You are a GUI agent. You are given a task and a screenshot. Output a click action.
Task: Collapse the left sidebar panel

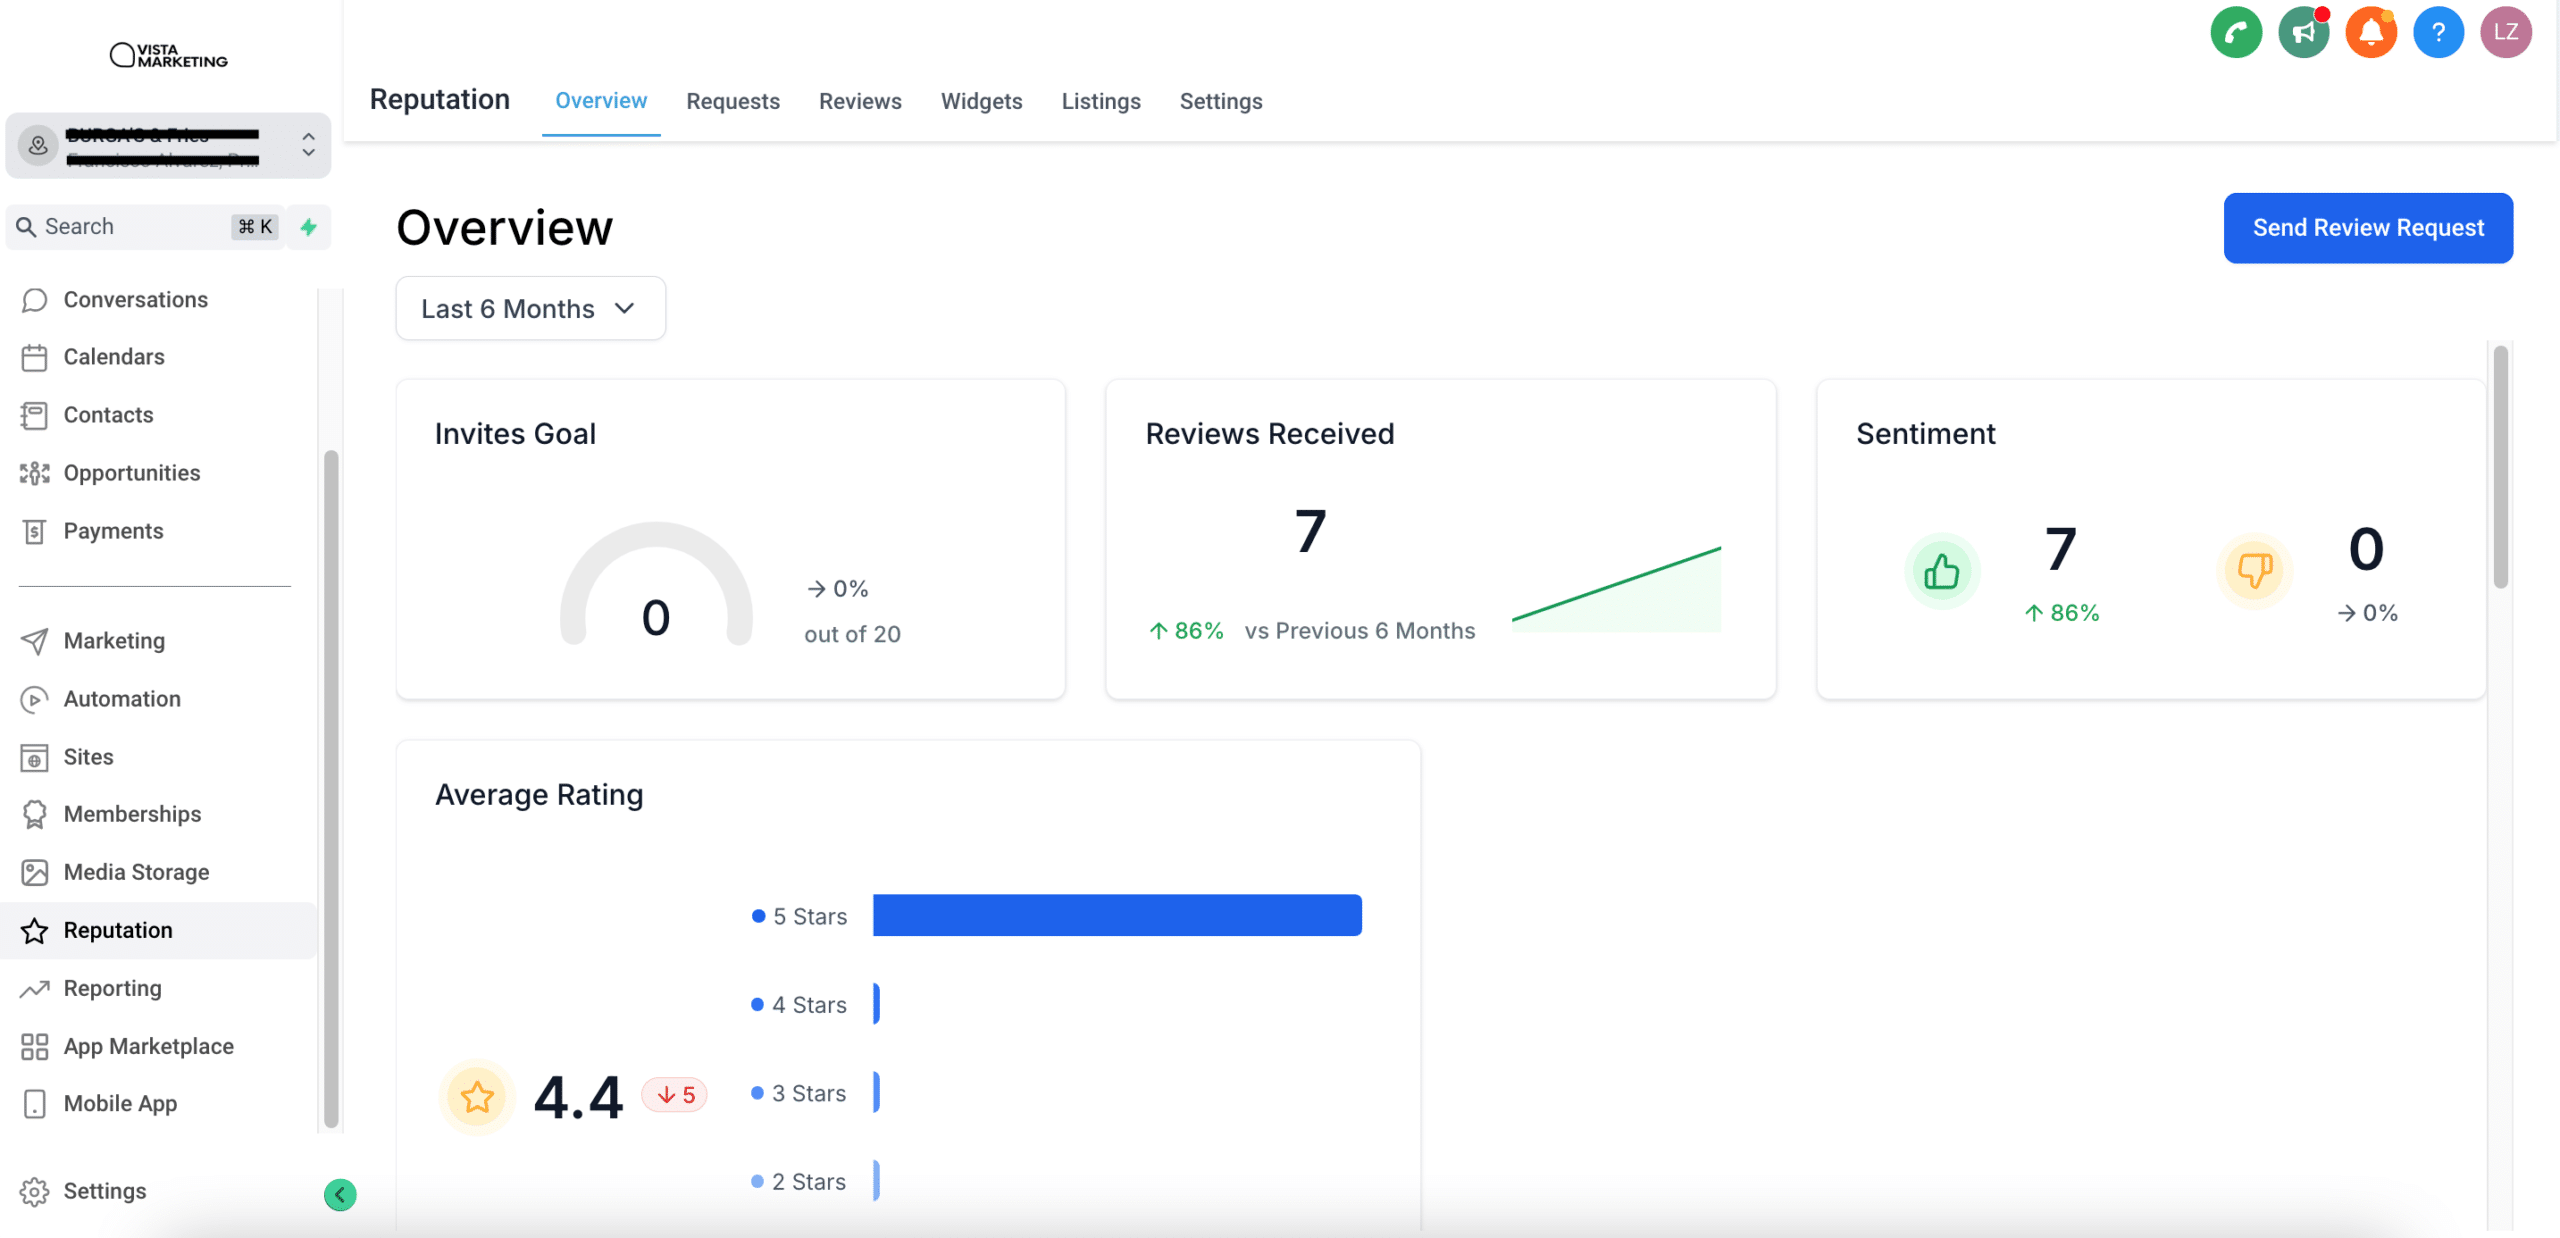(340, 1192)
